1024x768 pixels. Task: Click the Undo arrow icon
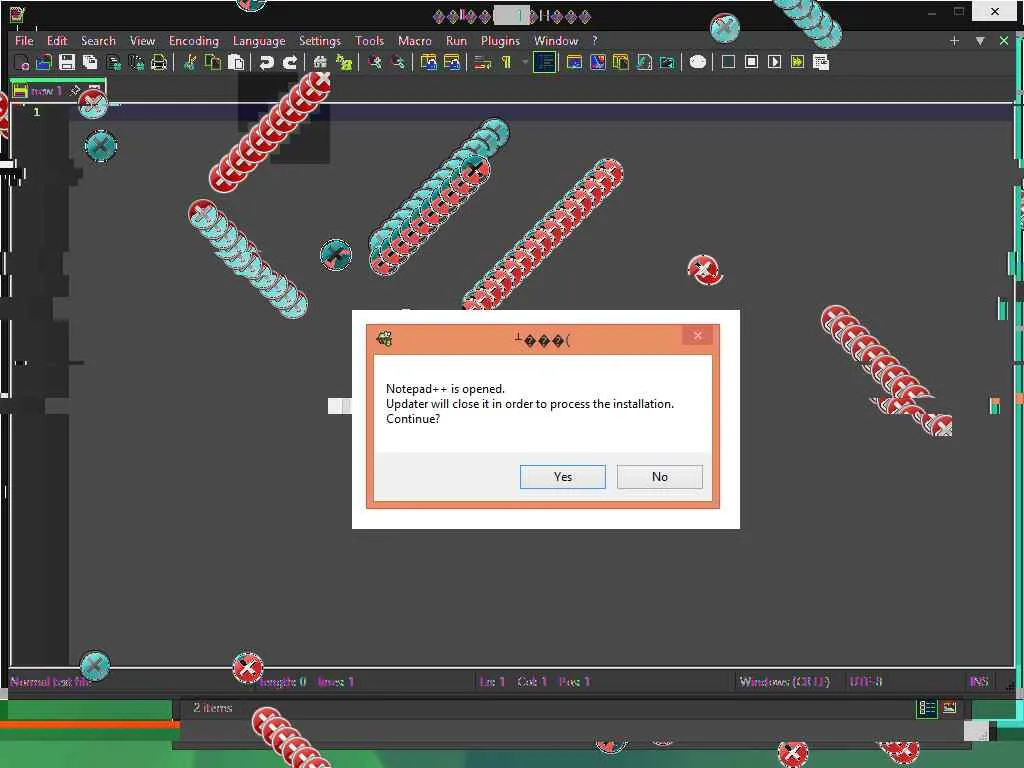266,62
